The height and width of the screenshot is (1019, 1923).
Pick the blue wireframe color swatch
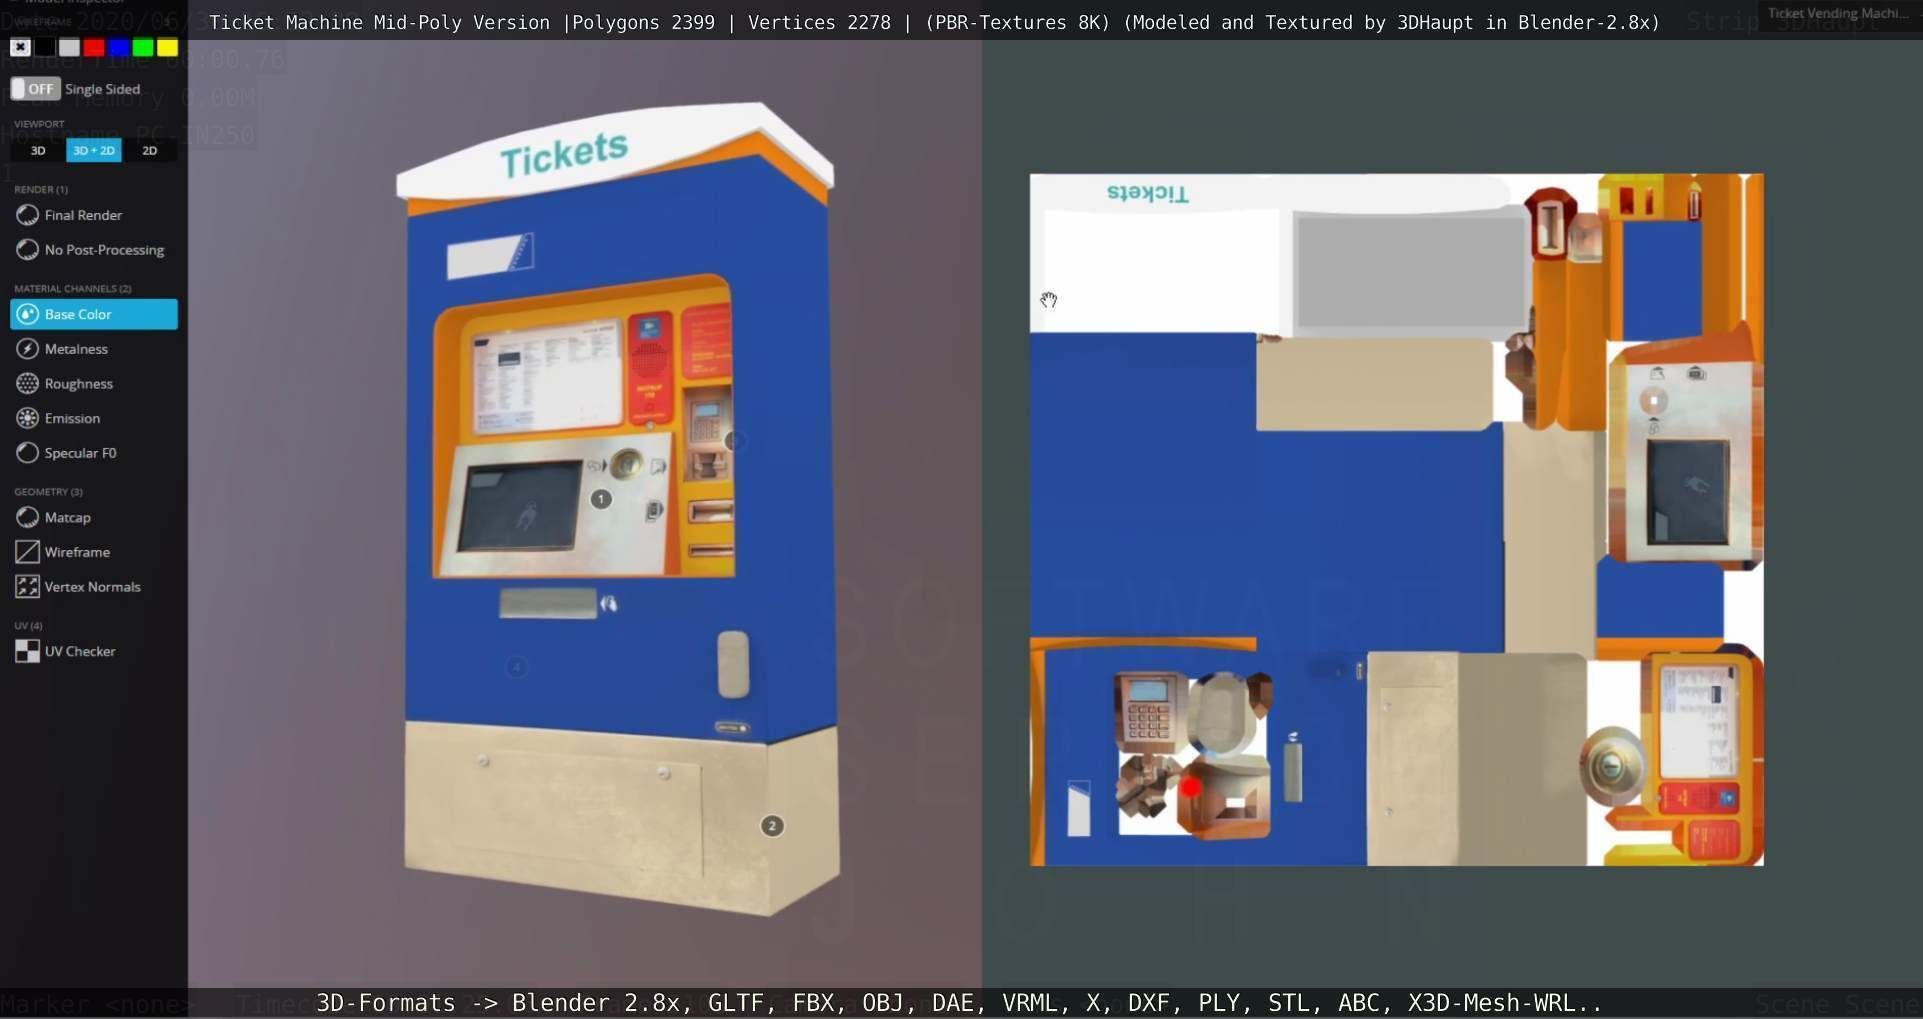point(118,47)
